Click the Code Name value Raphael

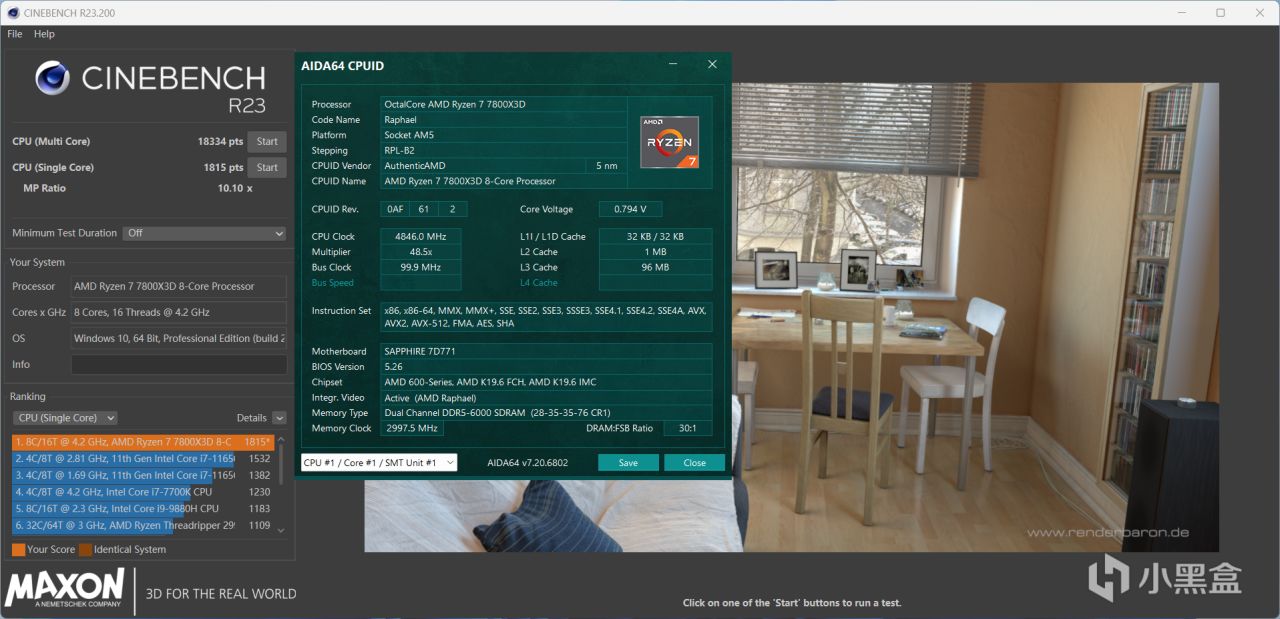(x=504, y=119)
